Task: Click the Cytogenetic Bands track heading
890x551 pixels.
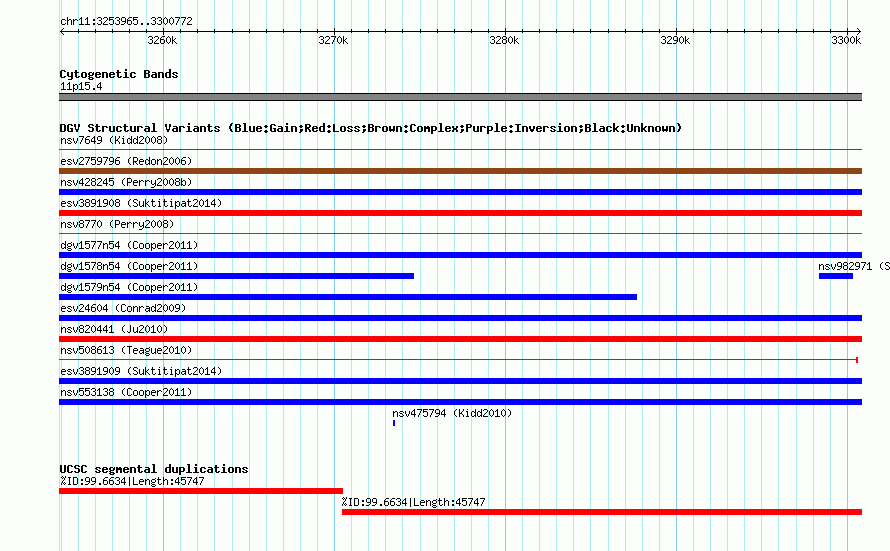Action: coord(119,74)
